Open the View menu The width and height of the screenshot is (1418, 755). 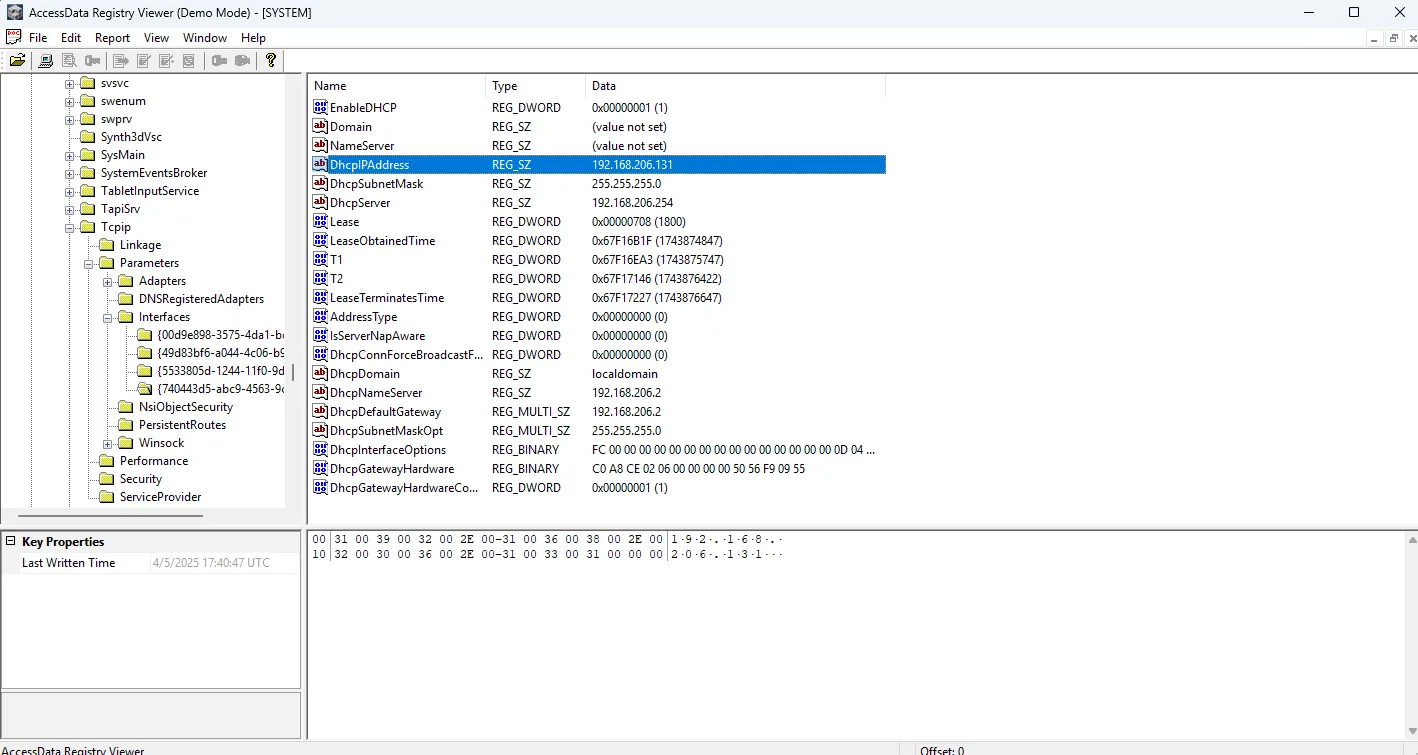pos(156,38)
